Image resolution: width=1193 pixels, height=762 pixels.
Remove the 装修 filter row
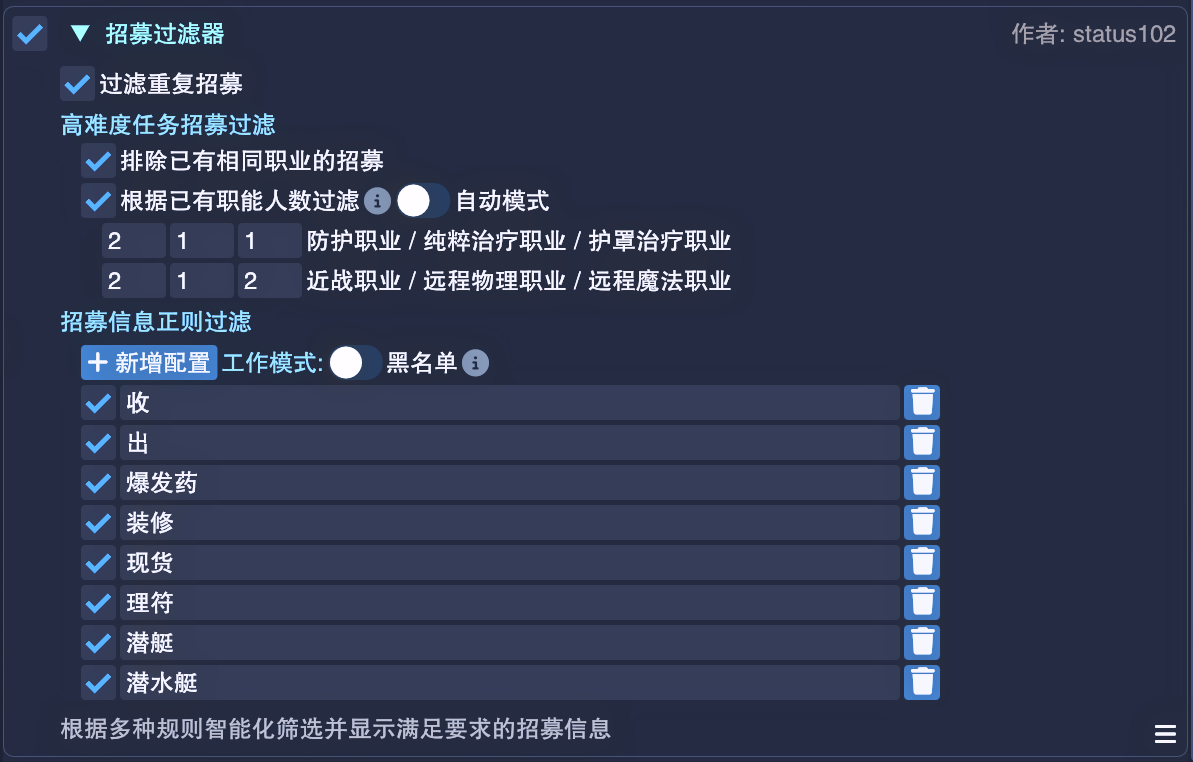point(922,522)
